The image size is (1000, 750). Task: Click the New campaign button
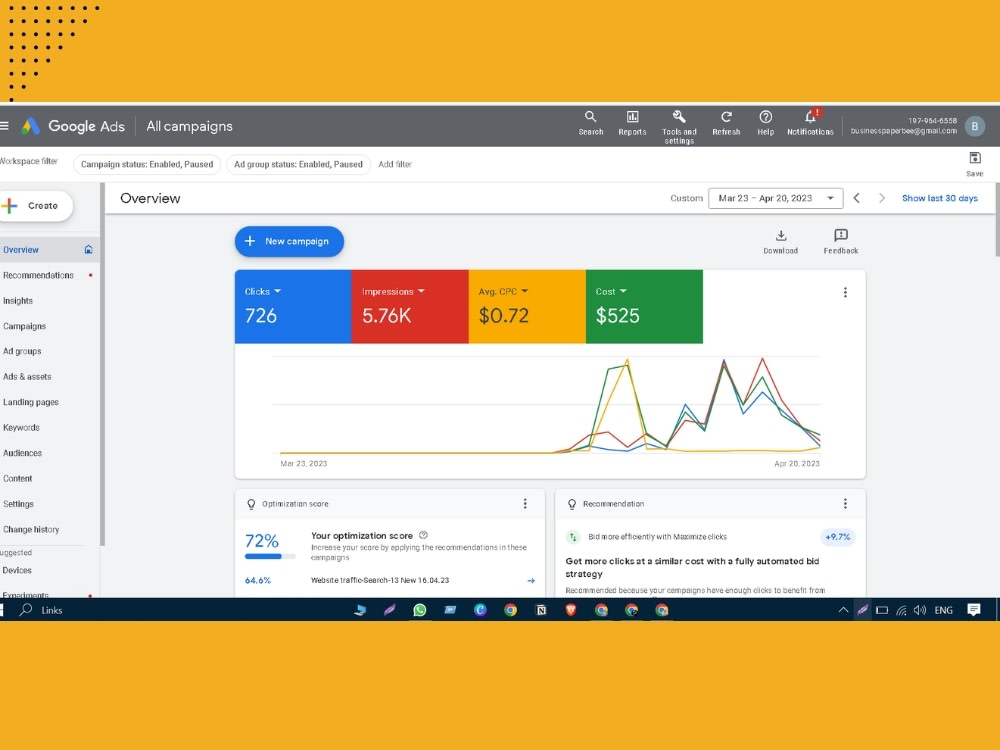[289, 241]
